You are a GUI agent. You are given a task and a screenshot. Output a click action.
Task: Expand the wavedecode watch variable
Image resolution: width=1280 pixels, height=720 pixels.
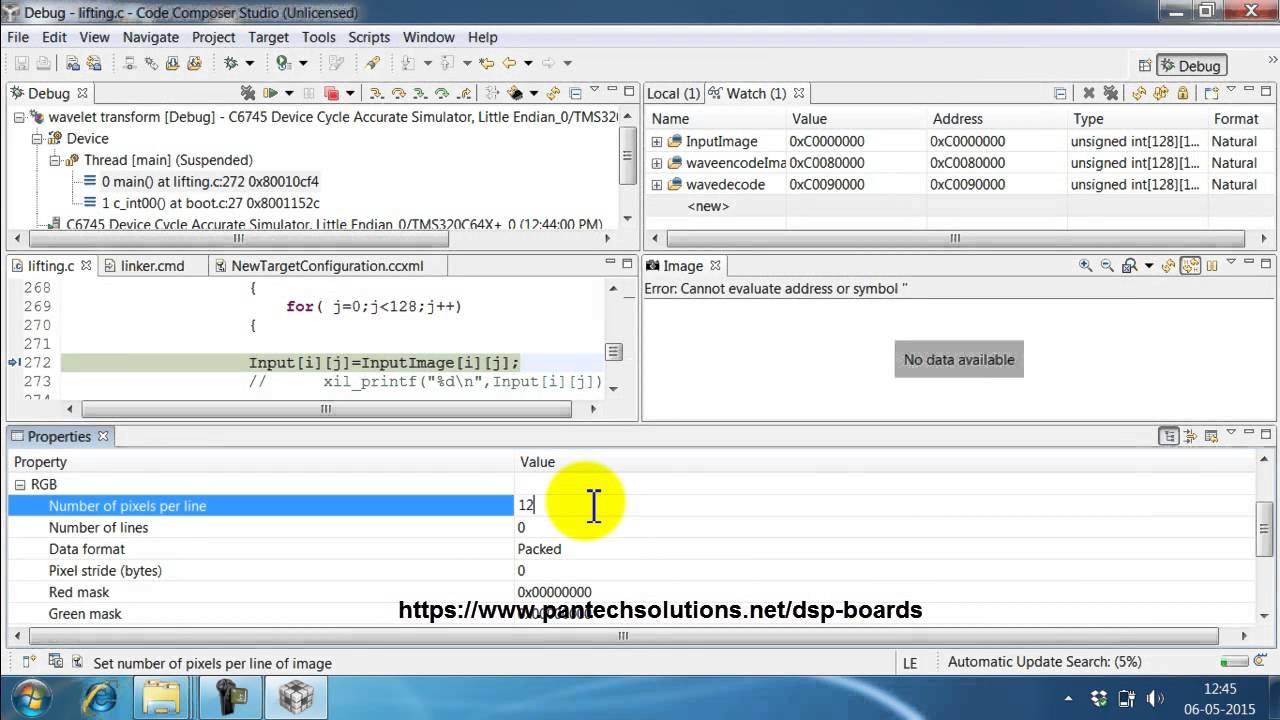pyautogui.click(x=657, y=185)
